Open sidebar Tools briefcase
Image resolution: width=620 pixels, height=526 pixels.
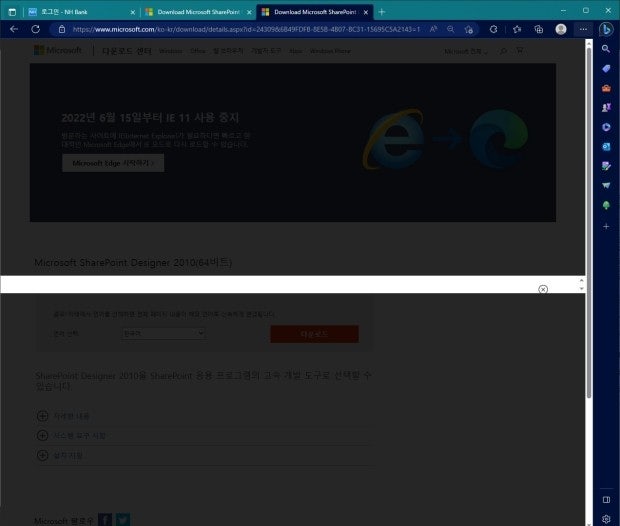point(606,88)
